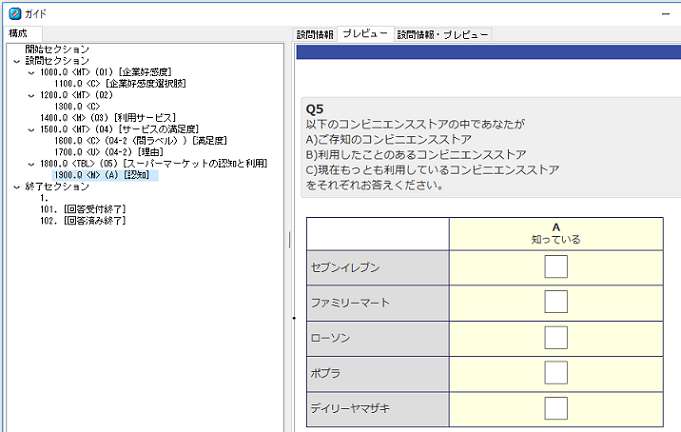Select tree item '1.' under 終了セクション
Screen dimensions: 681x432
pos(44,198)
